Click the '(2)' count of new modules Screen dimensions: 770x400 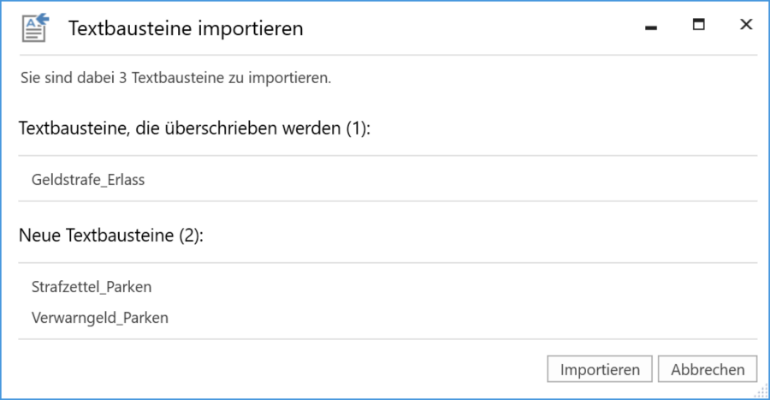click(189, 236)
